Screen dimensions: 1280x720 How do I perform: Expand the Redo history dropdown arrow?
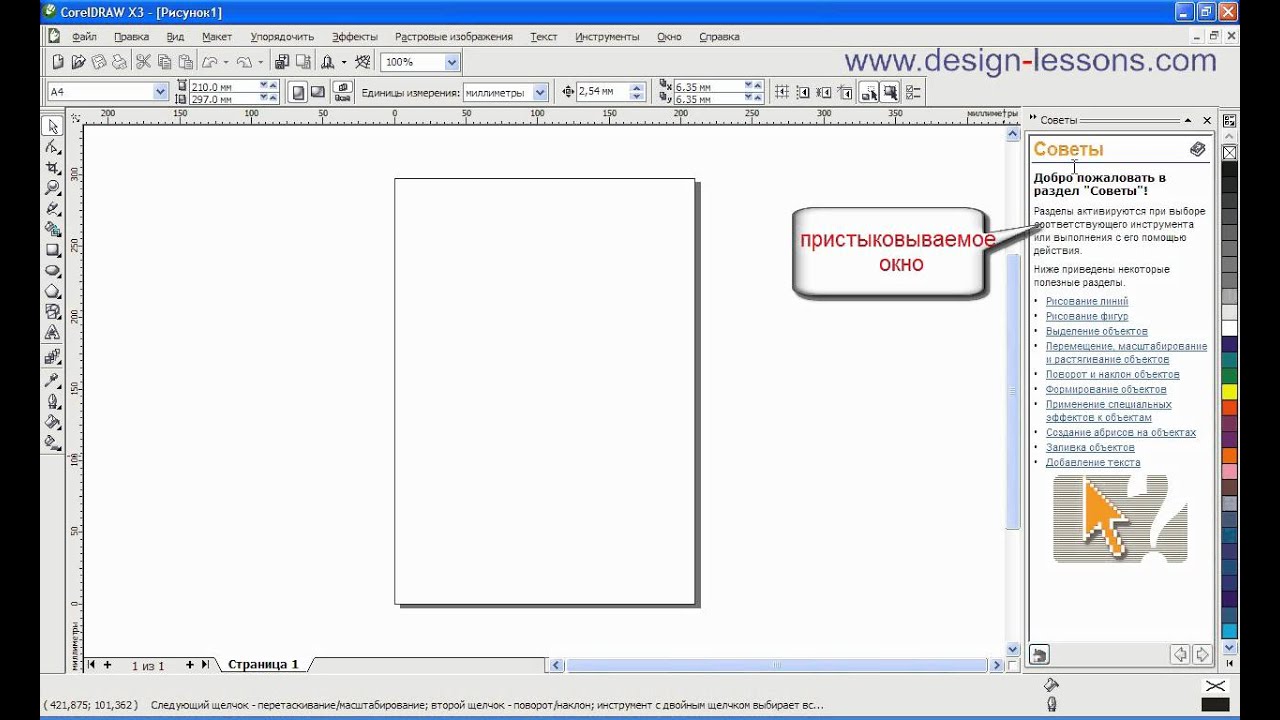pos(260,62)
